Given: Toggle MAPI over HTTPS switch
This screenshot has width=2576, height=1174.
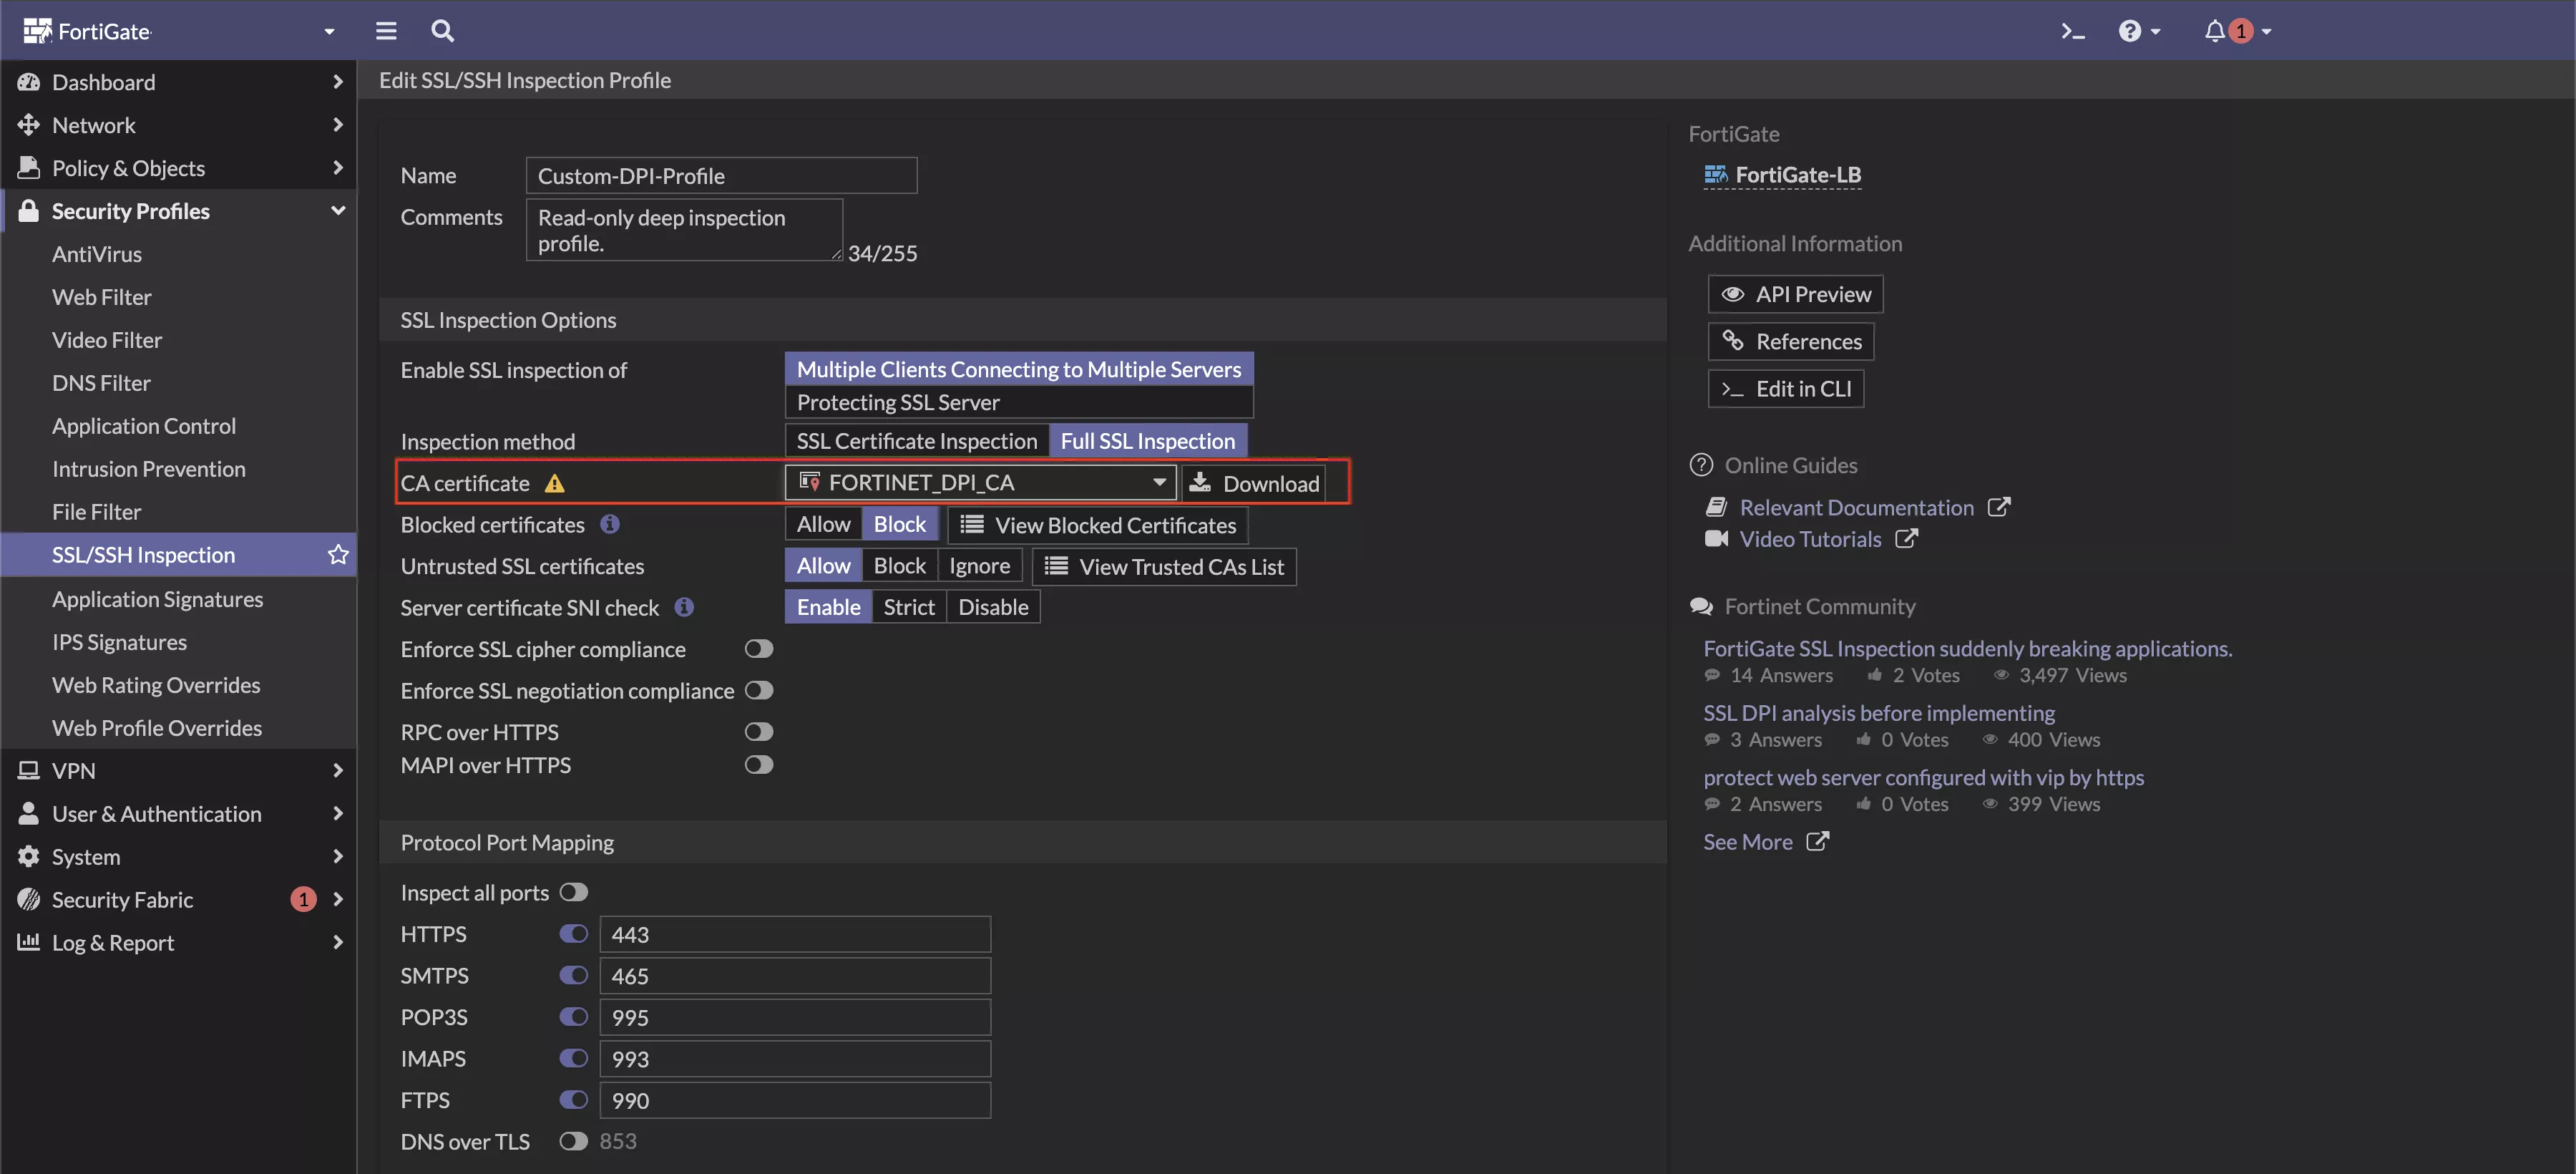Looking at the screenshot, I should click(x=759, y=765).
